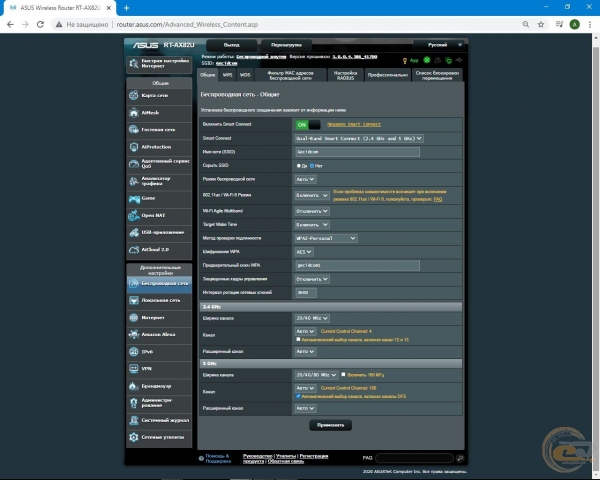Open AiCloud 2.0 cloud icon

[x=134, y=250]
